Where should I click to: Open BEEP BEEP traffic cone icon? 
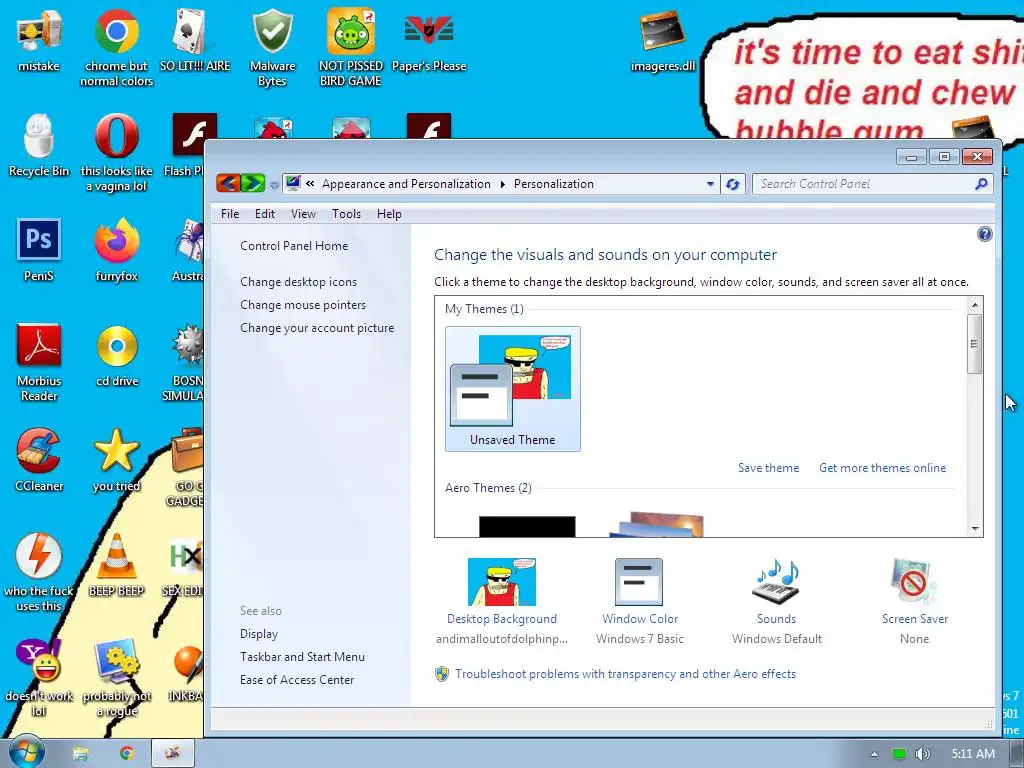click(116, 564)
